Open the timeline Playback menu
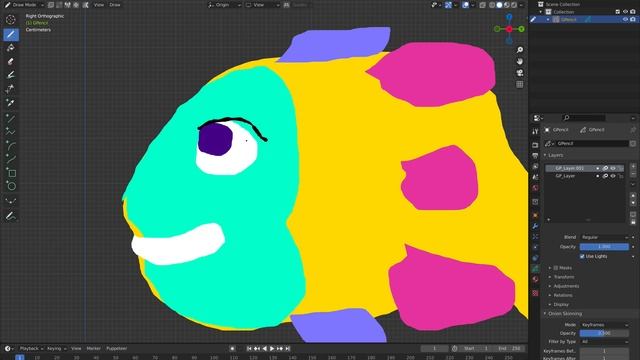Screen dimensions: 640x360 31,349
